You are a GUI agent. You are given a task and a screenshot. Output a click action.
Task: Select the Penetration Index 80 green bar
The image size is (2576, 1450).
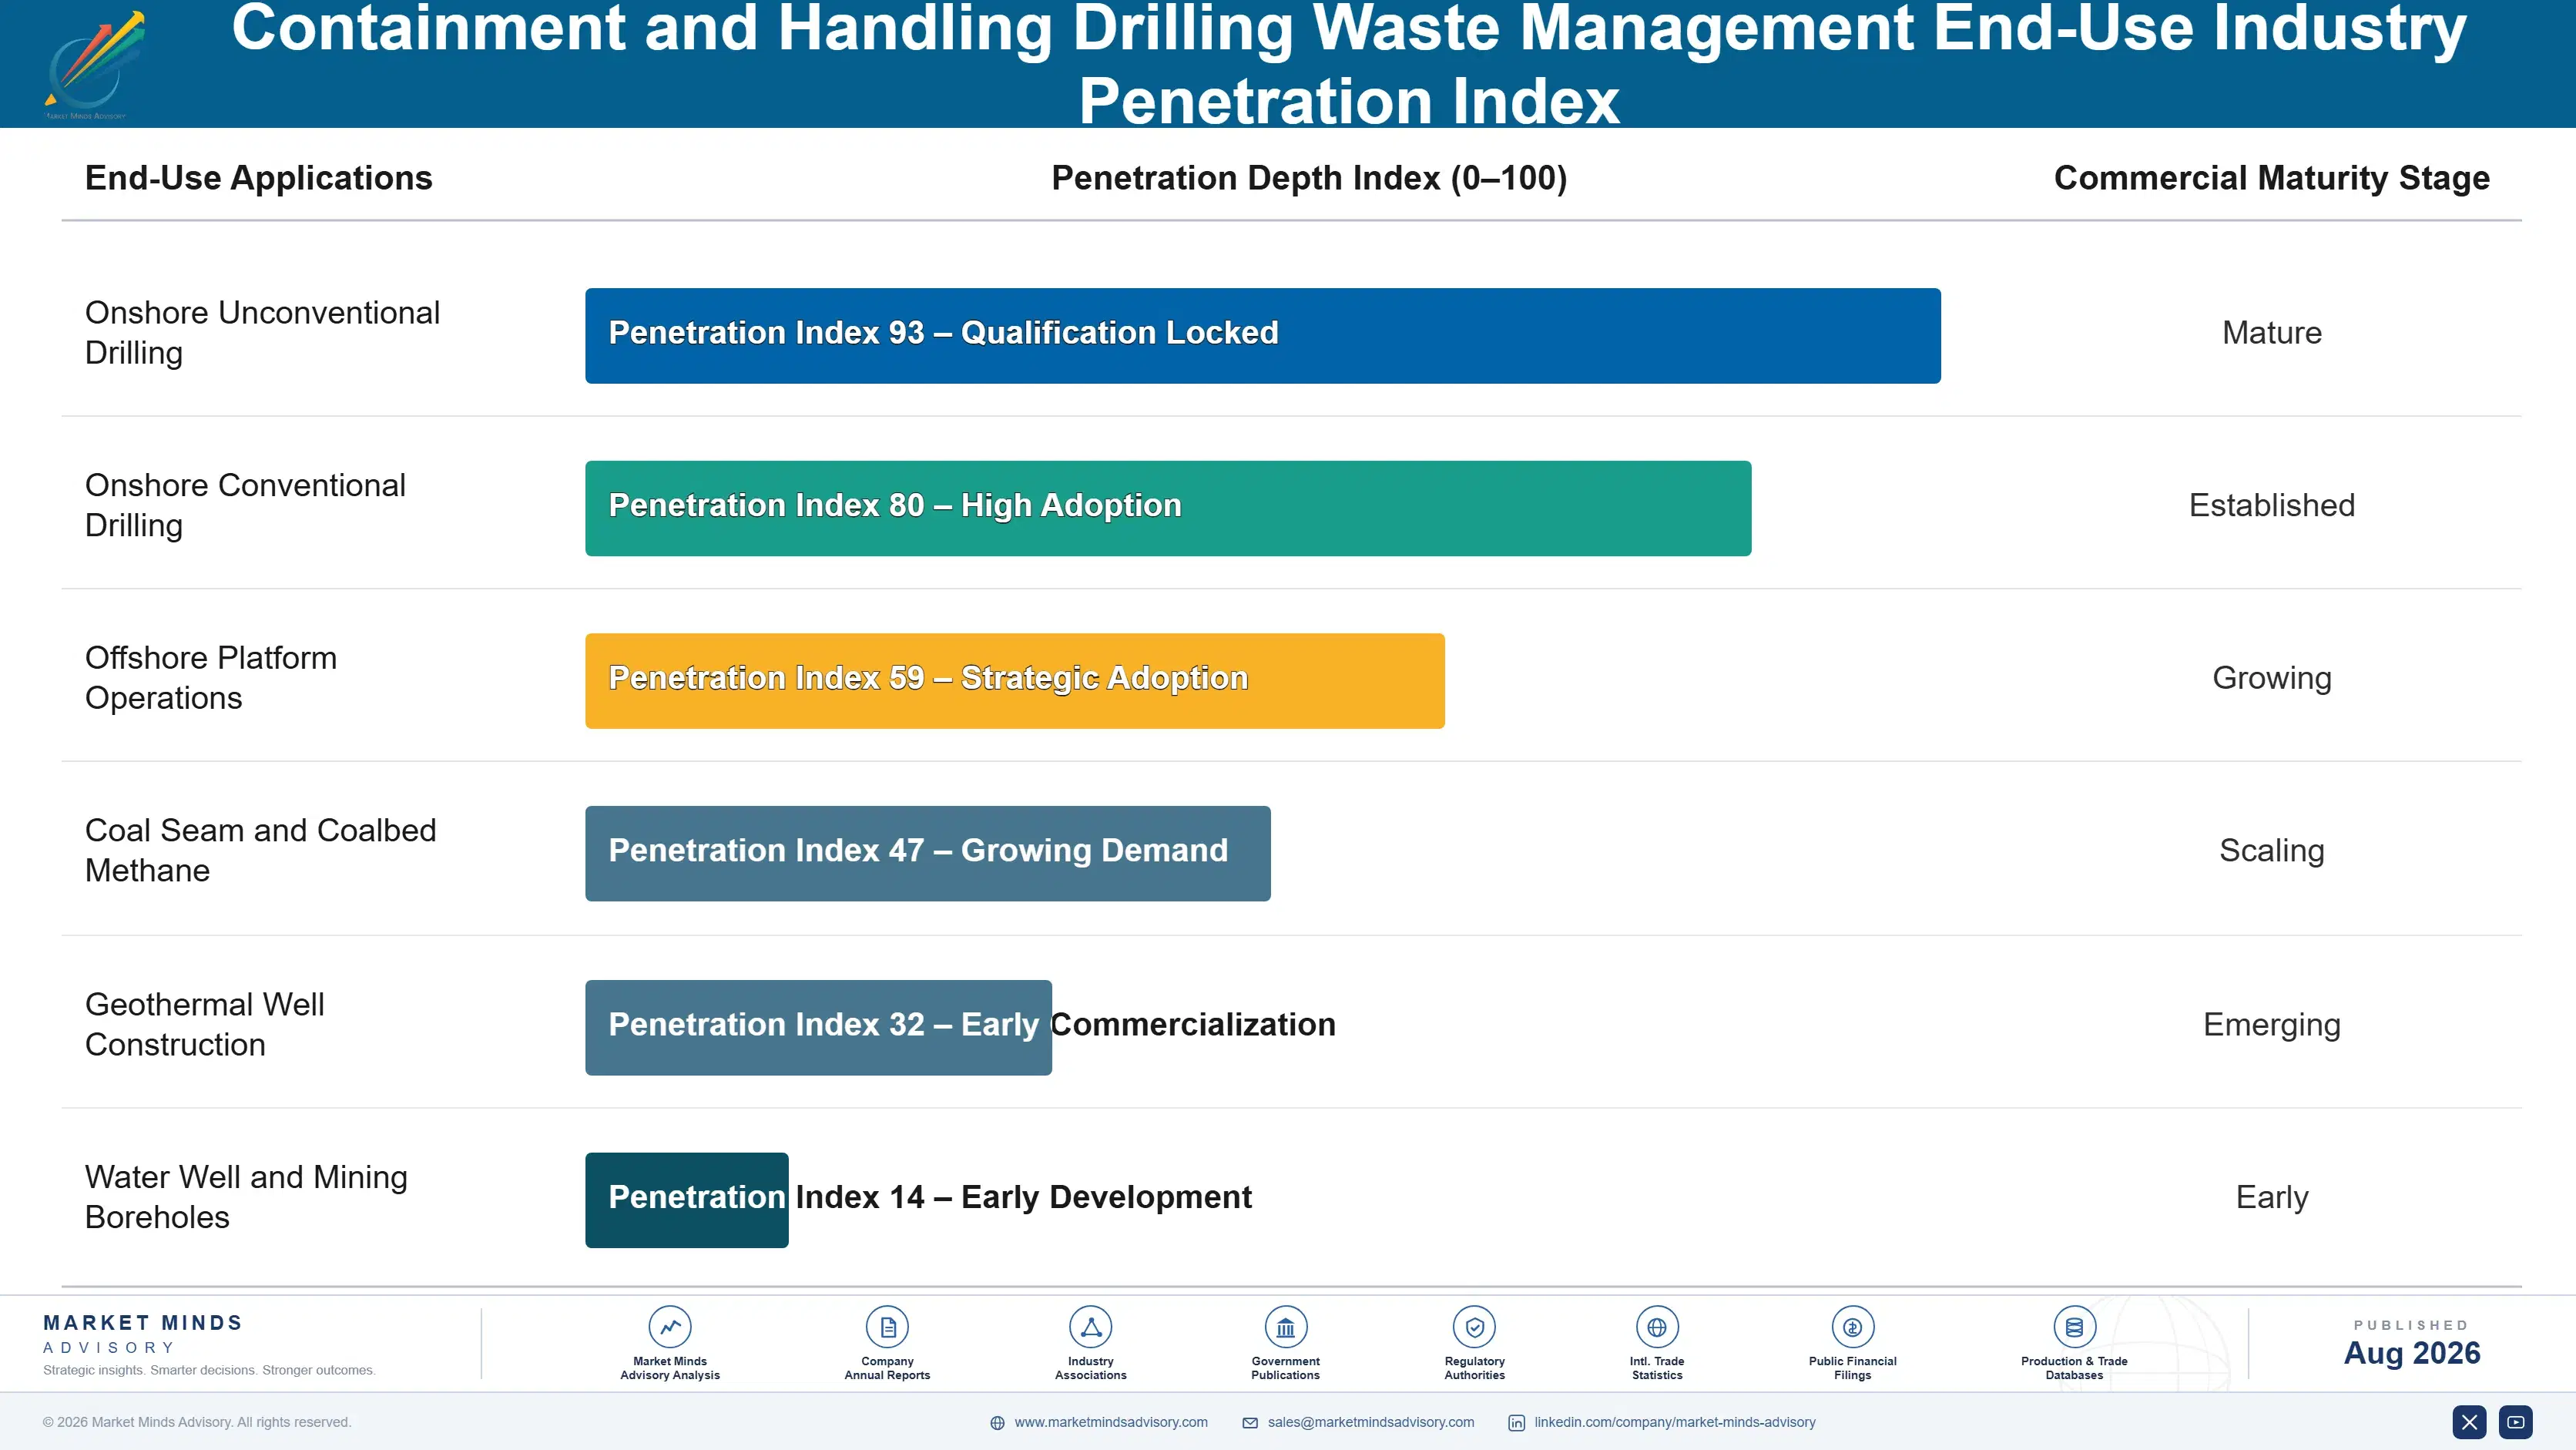(x=1168, y=508)
